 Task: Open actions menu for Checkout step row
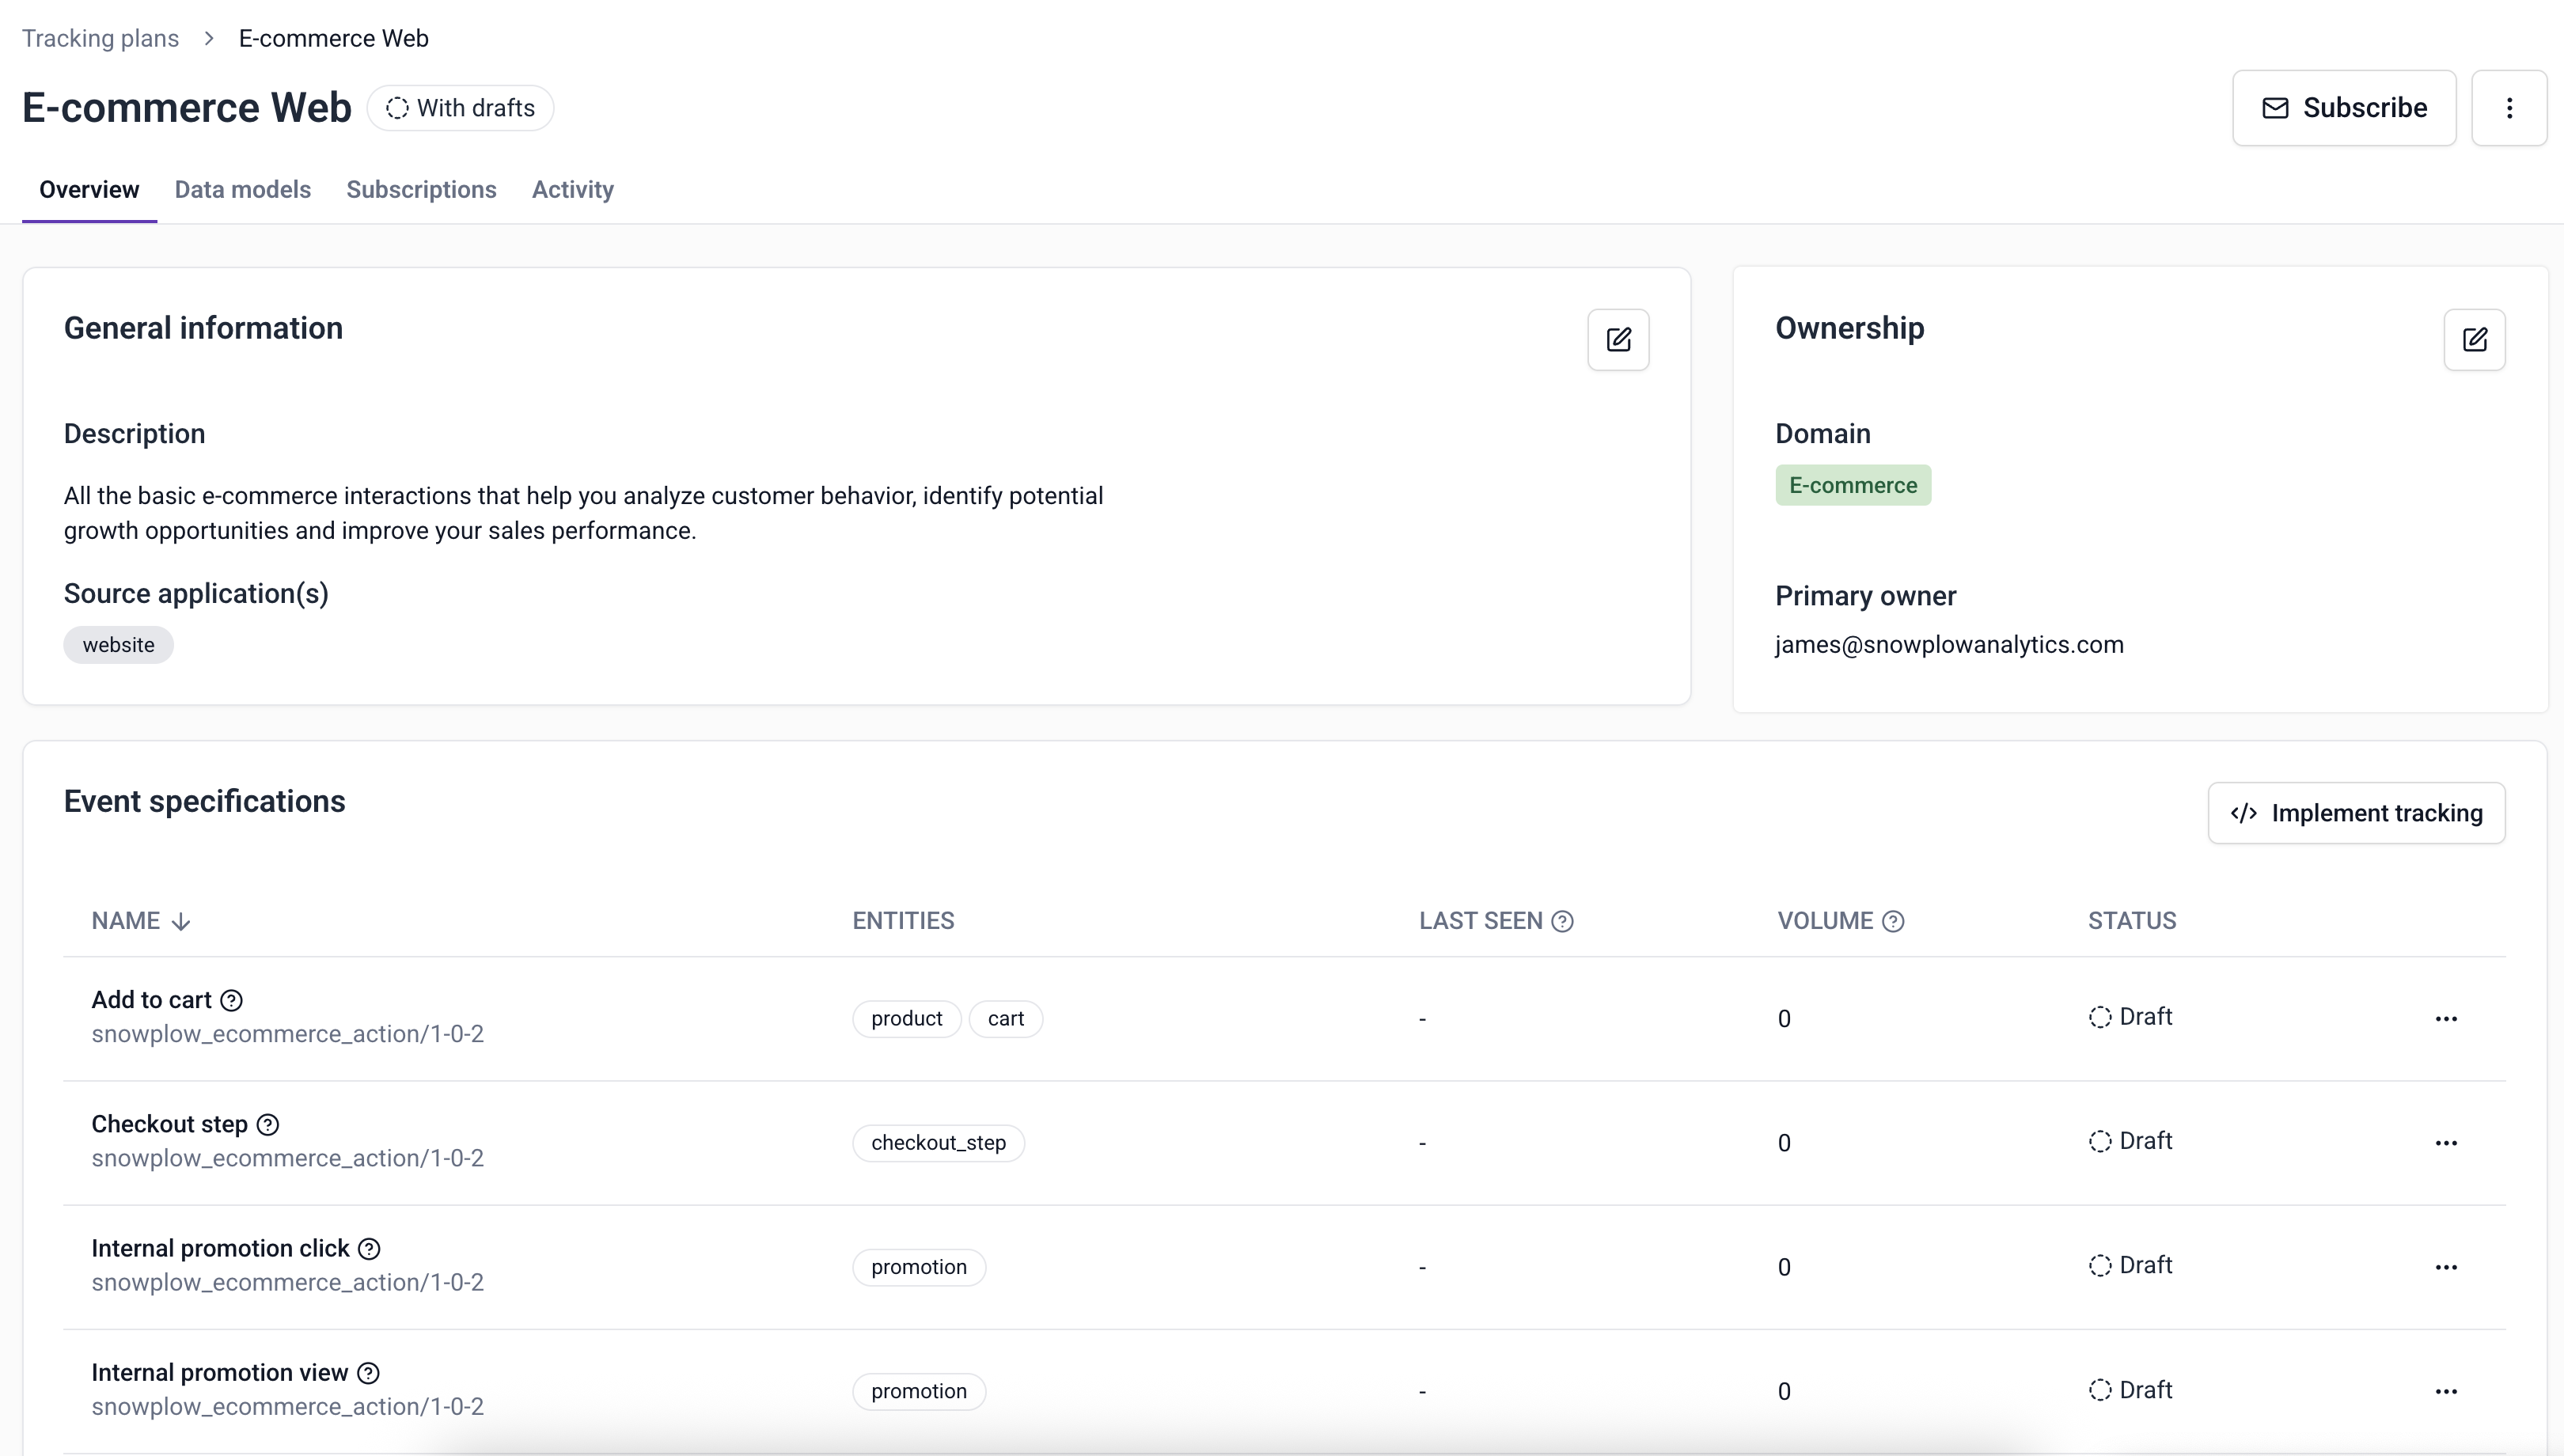(x=2446, y=1142)
